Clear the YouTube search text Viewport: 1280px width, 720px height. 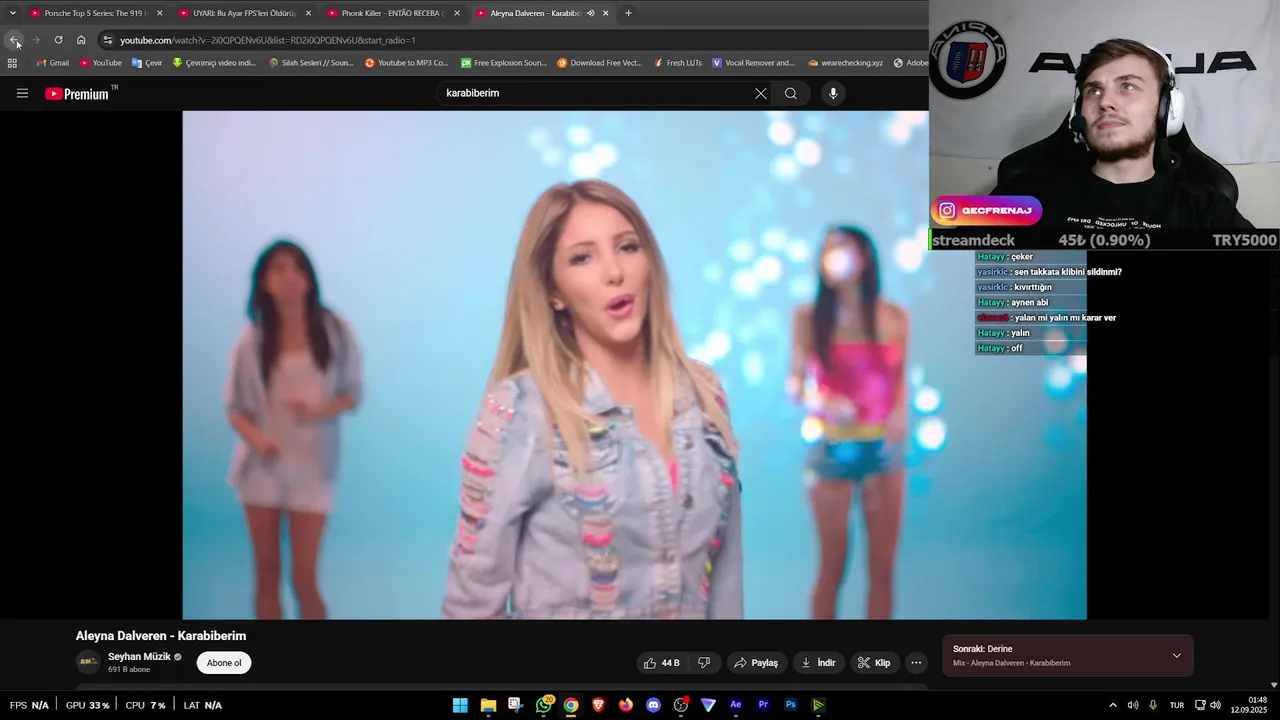coord(760,93)
